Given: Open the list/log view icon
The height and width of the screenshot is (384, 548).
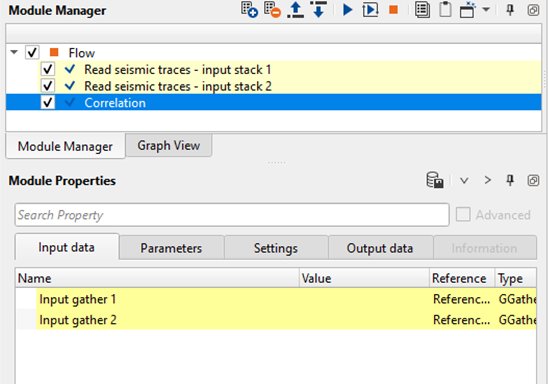Looking at the screenshot, I should [423, 10].
